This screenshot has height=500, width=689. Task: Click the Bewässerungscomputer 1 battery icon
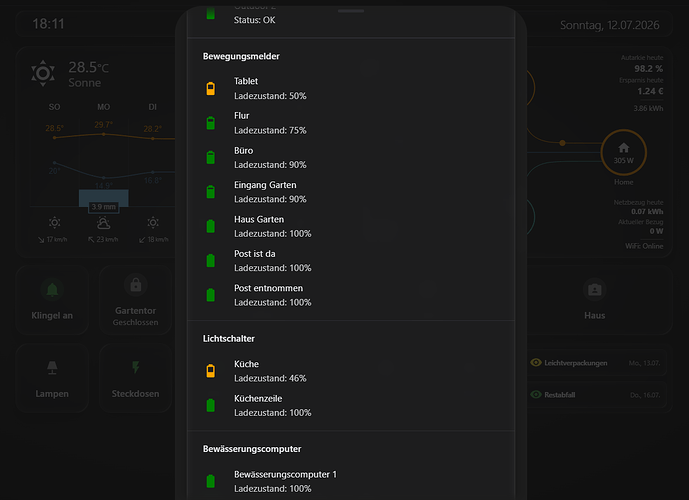coord(211,481)
